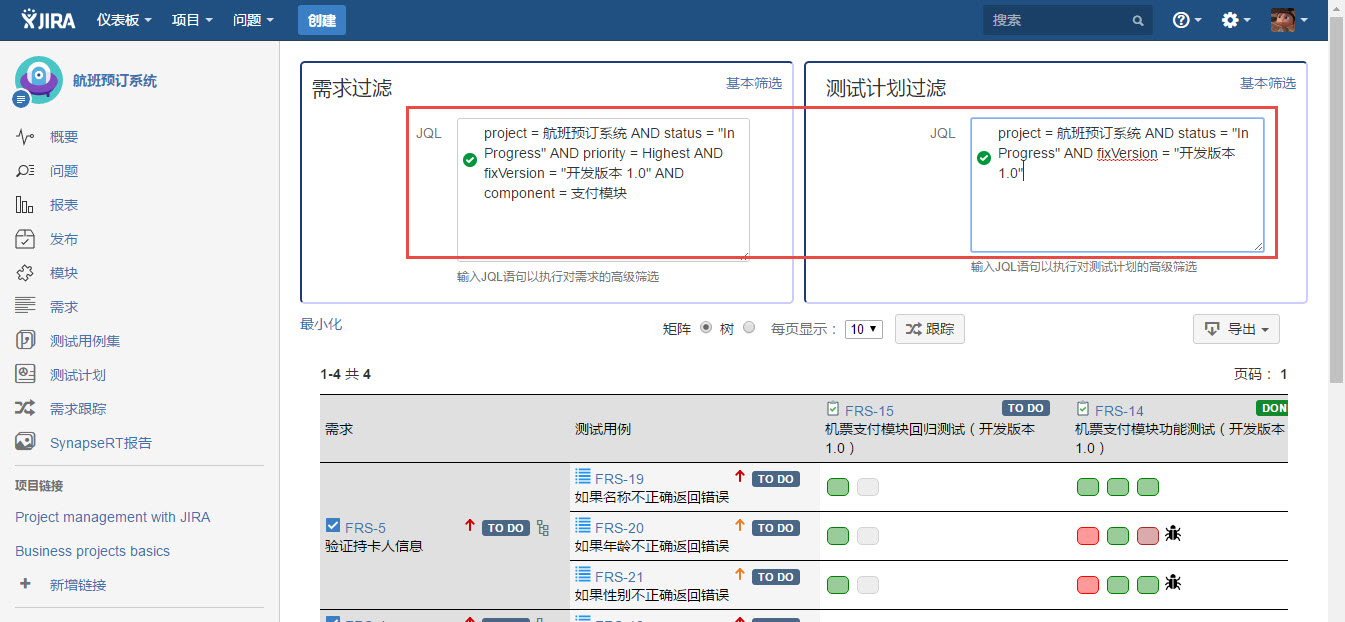This screenshot has height=622, width=1345.
Task: Click the hierarchy icon in the FRS-5 cell
Action: (x=543, y=527)
